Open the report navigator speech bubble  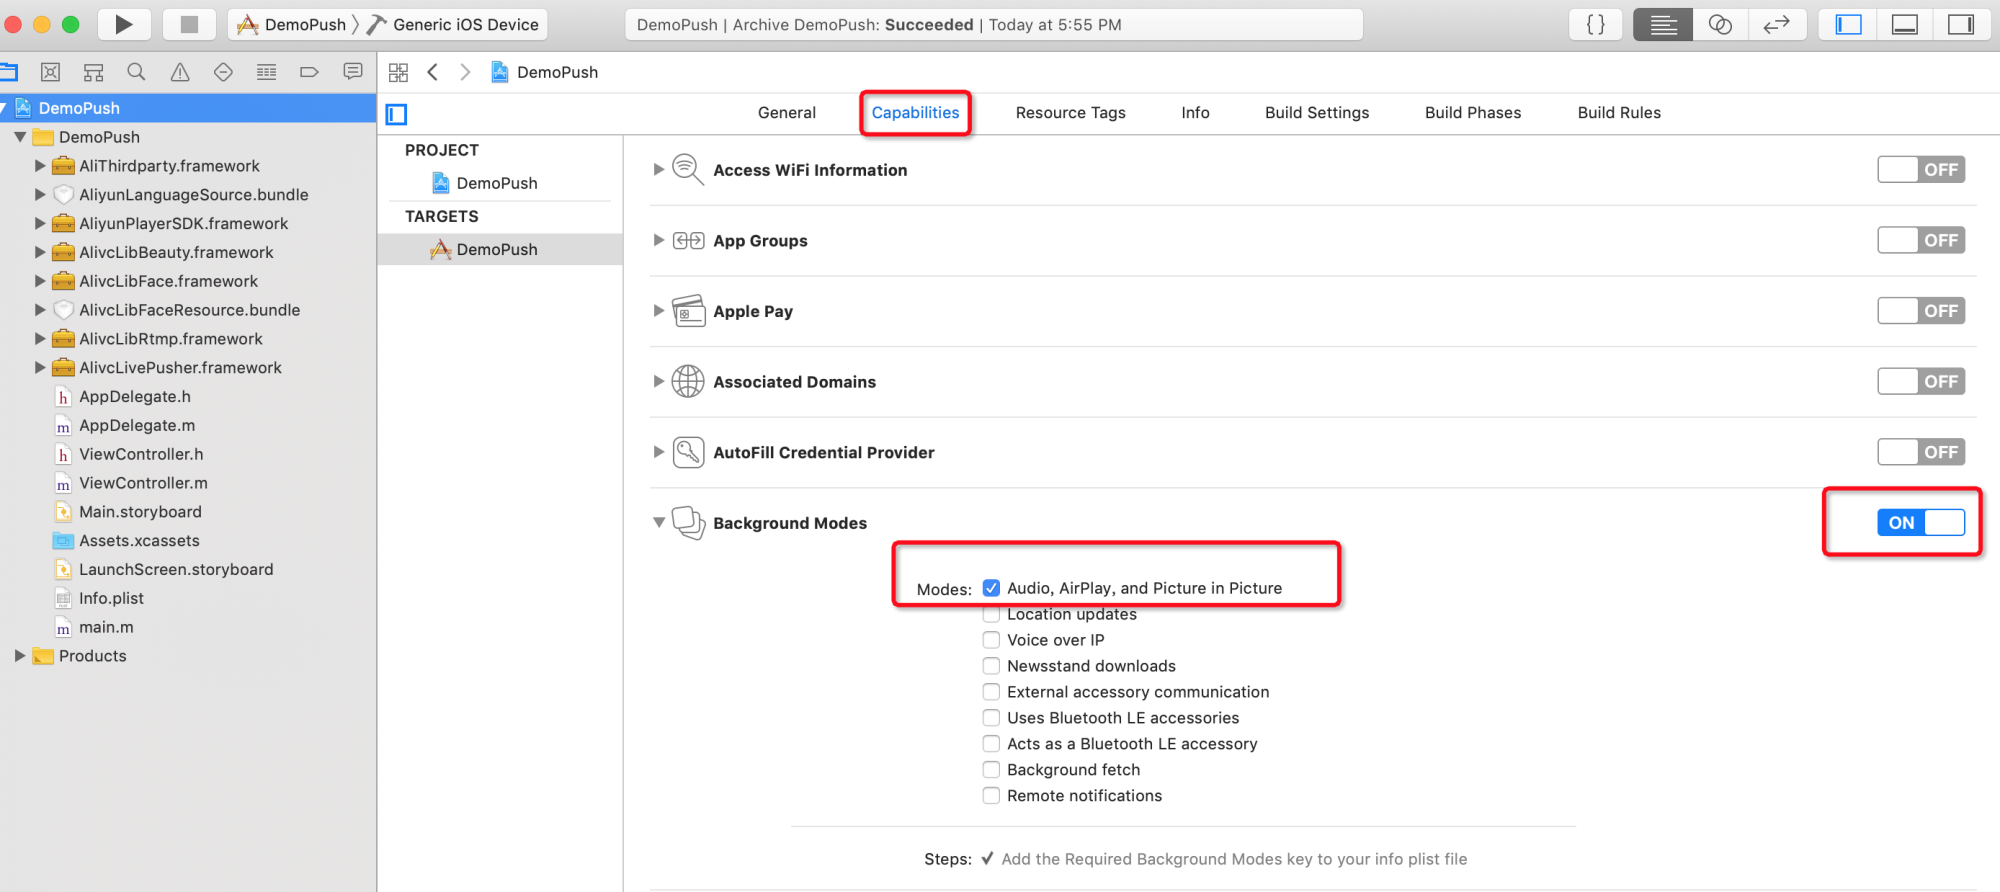click(353, 72)
